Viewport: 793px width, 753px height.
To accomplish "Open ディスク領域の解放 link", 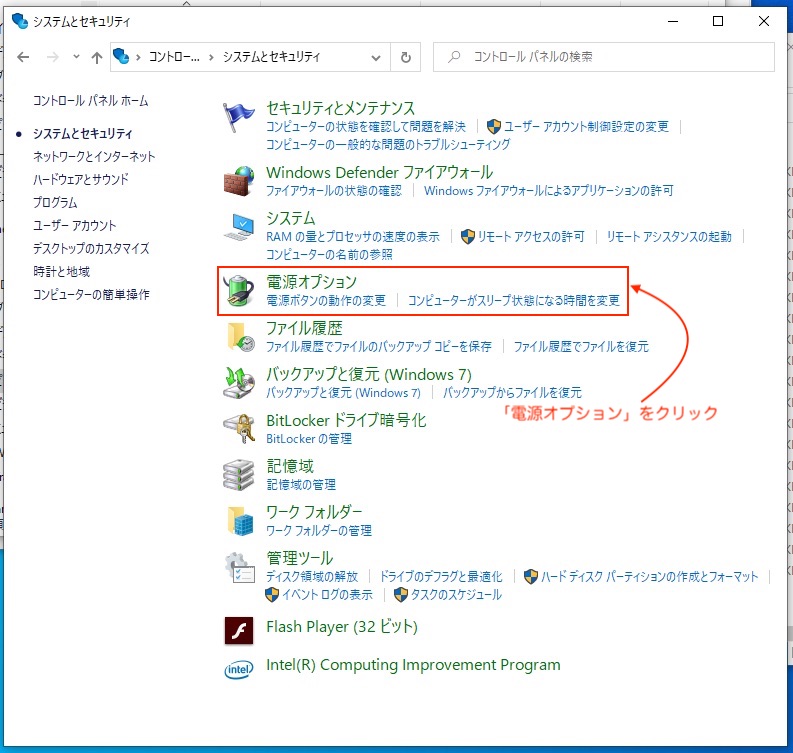I will (x=311, y=576).
